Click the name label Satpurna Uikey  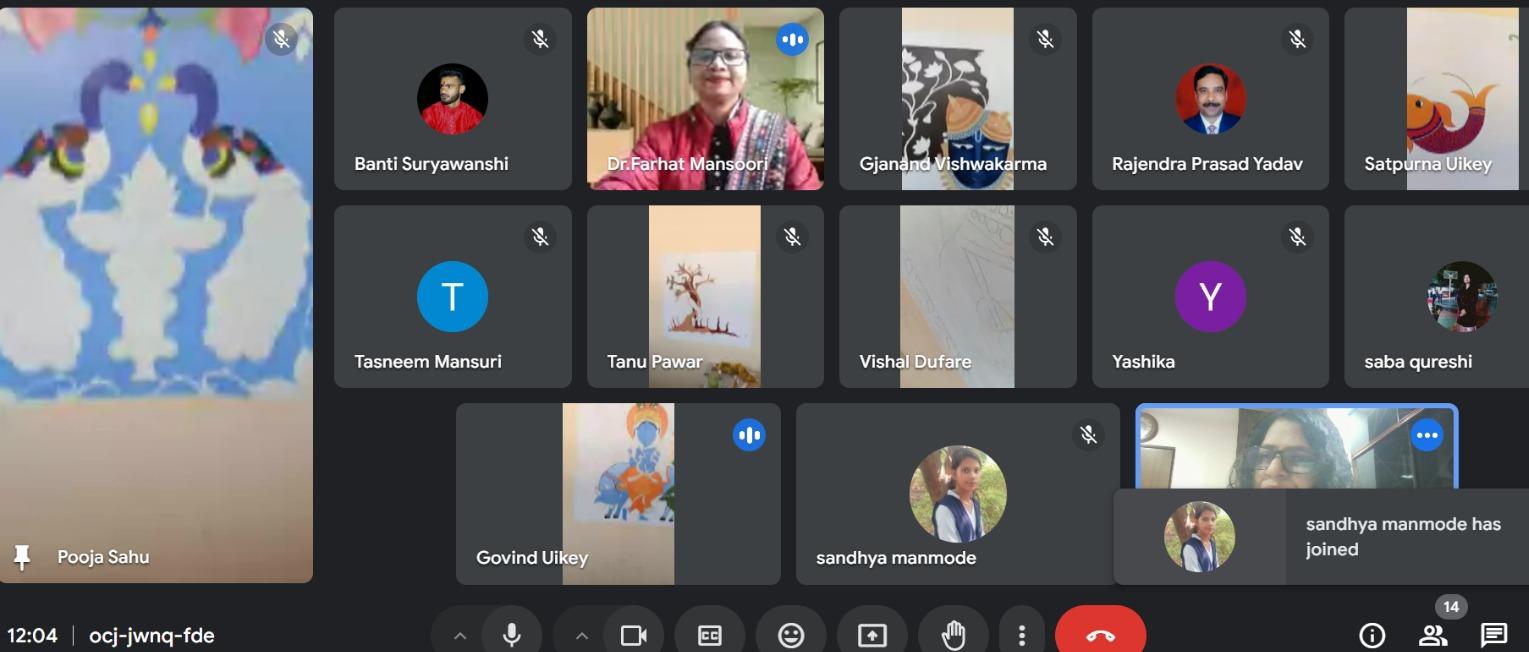(1428, 164)
